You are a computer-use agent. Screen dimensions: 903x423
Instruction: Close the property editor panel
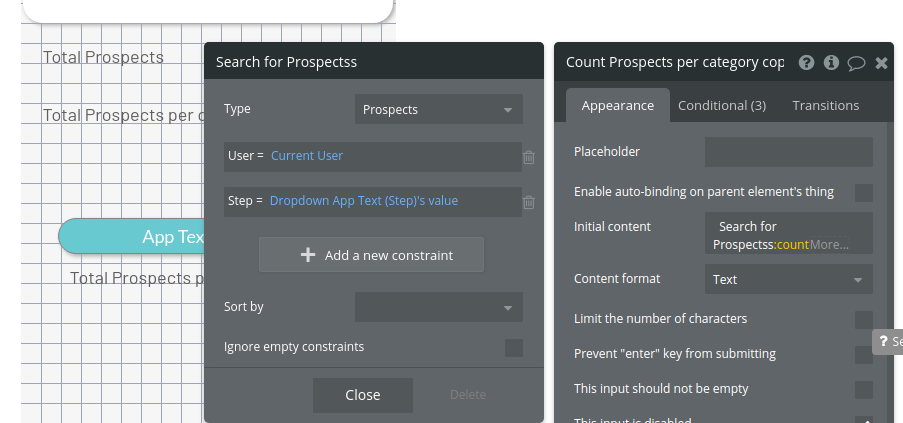tap(881, 62)
